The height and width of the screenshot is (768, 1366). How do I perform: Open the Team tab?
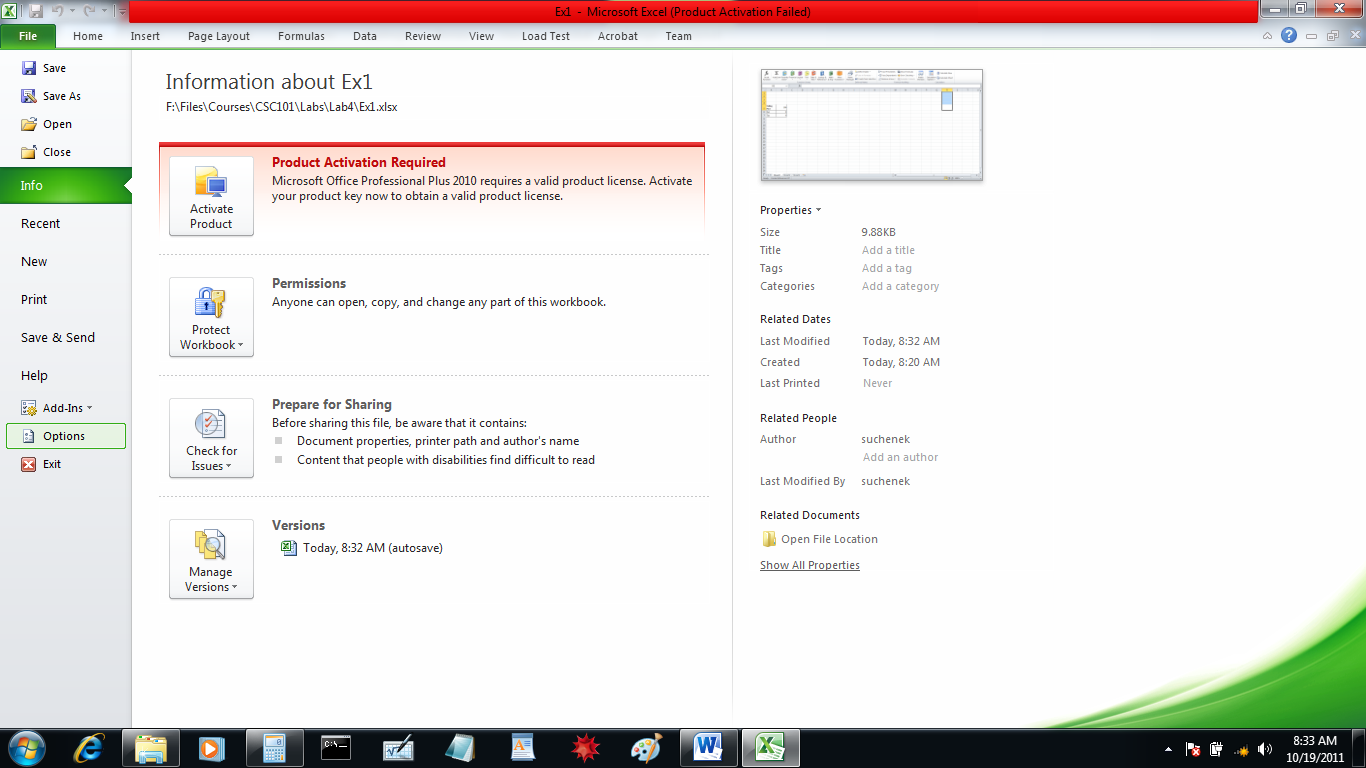pos(679,36)
